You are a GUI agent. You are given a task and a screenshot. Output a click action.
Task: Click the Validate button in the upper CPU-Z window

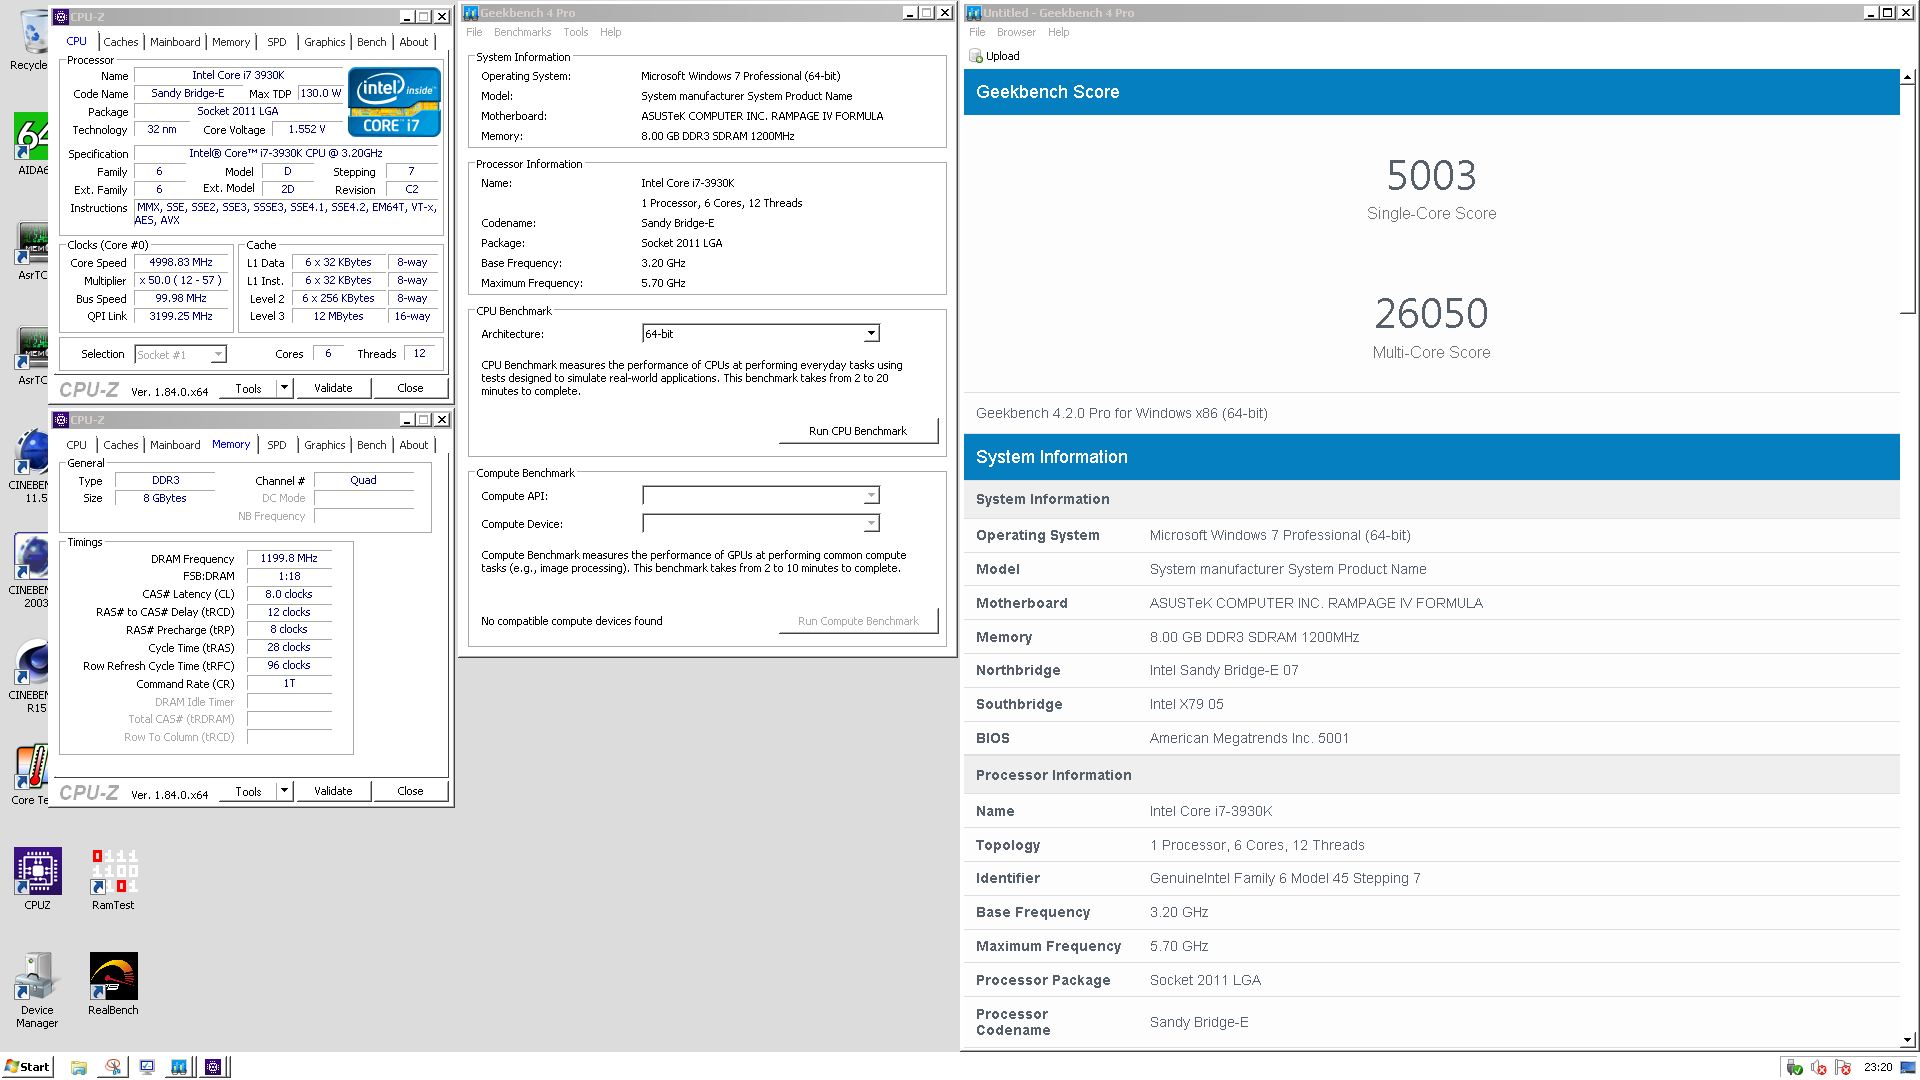click(x=333, y=388)
